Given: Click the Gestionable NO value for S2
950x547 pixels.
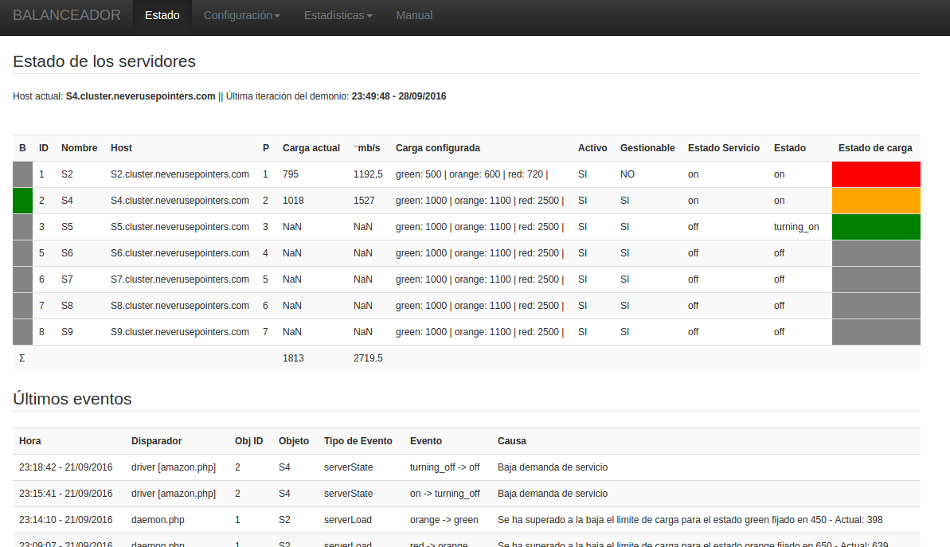Looking at the screenshot, I should [x=627, y=174].
